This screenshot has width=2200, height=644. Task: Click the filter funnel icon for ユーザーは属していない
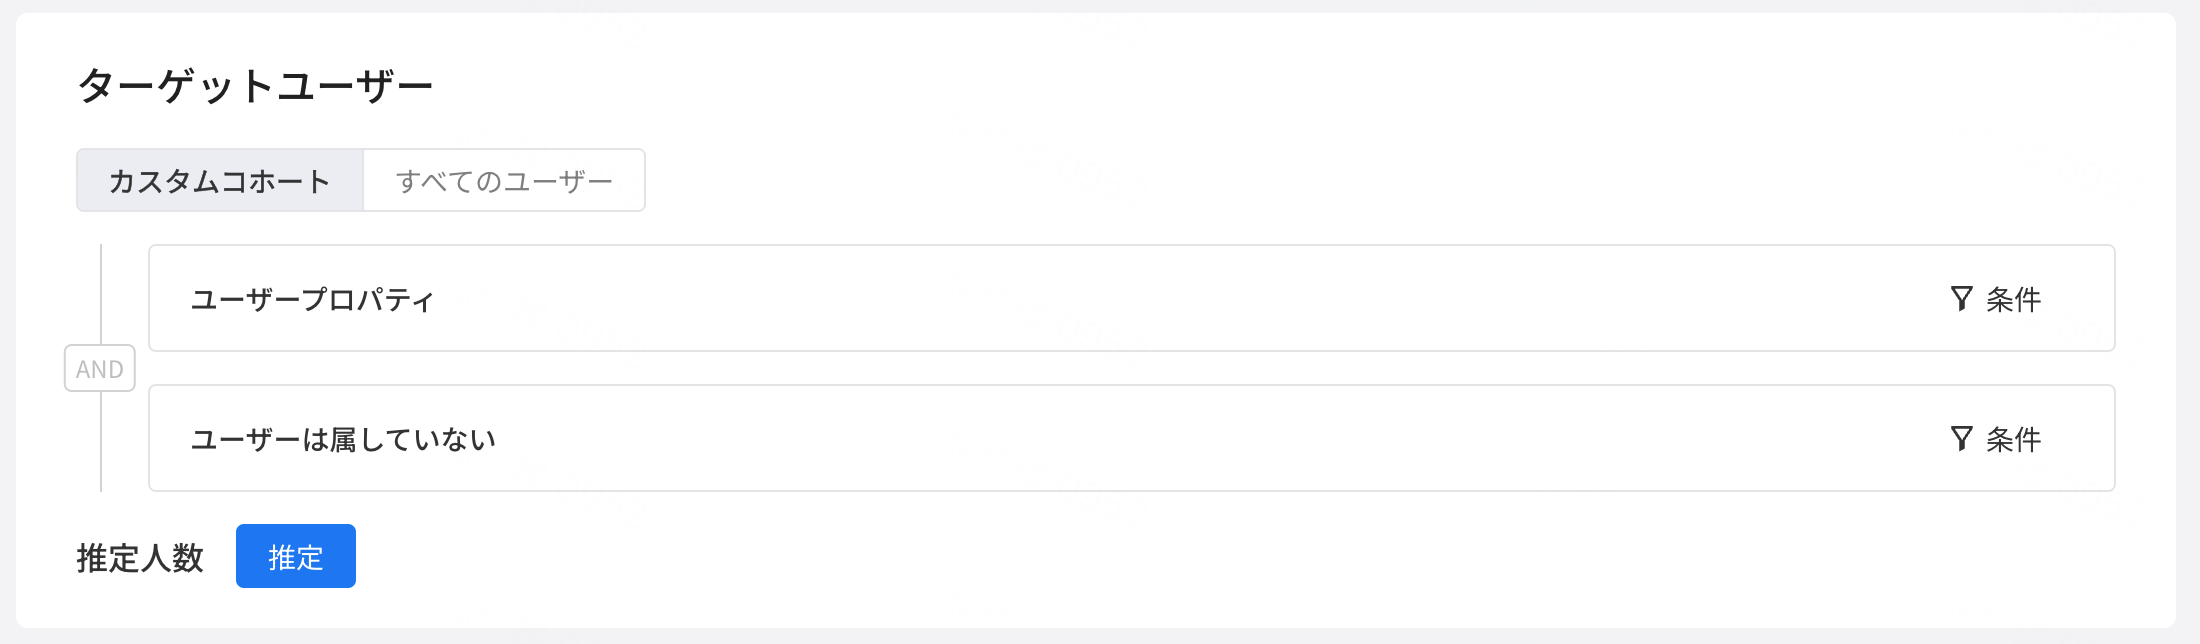click(1961, 438)
